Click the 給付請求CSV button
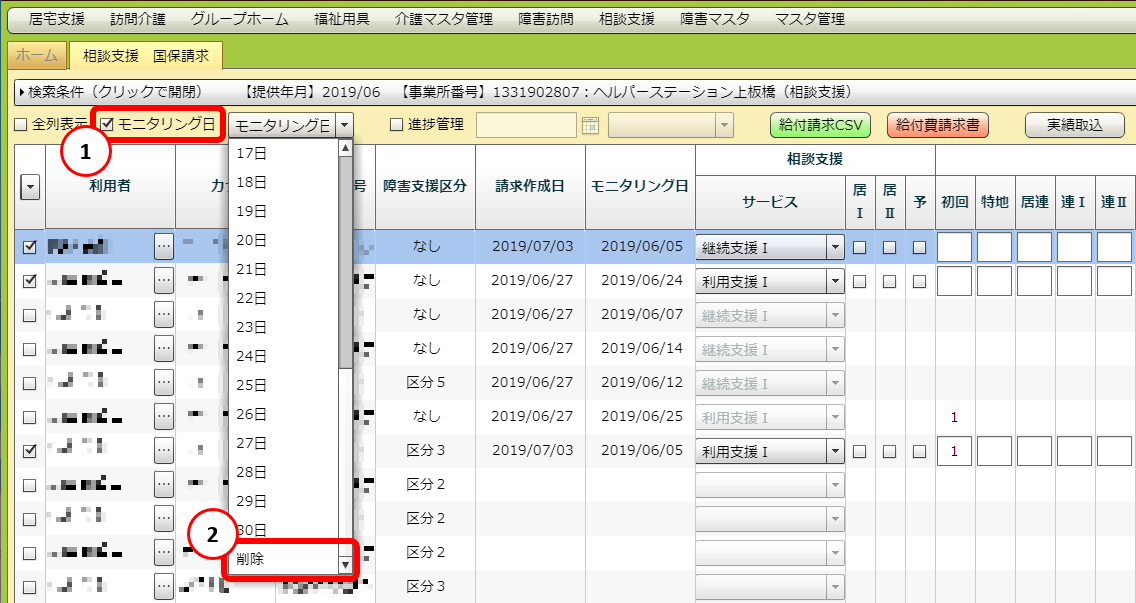This screenshot has height=603, width=1136. (x=820, y=125)
